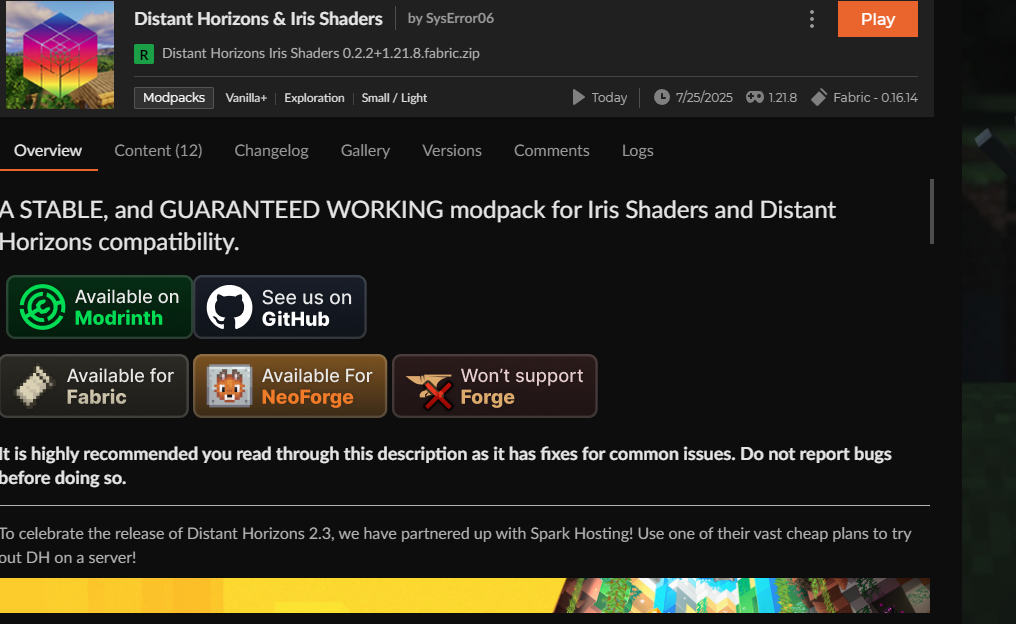The width and height of the screenshot is (1016, 624).
Task: Click the Won't support Forge badge
Action: [x=494, y=386]
